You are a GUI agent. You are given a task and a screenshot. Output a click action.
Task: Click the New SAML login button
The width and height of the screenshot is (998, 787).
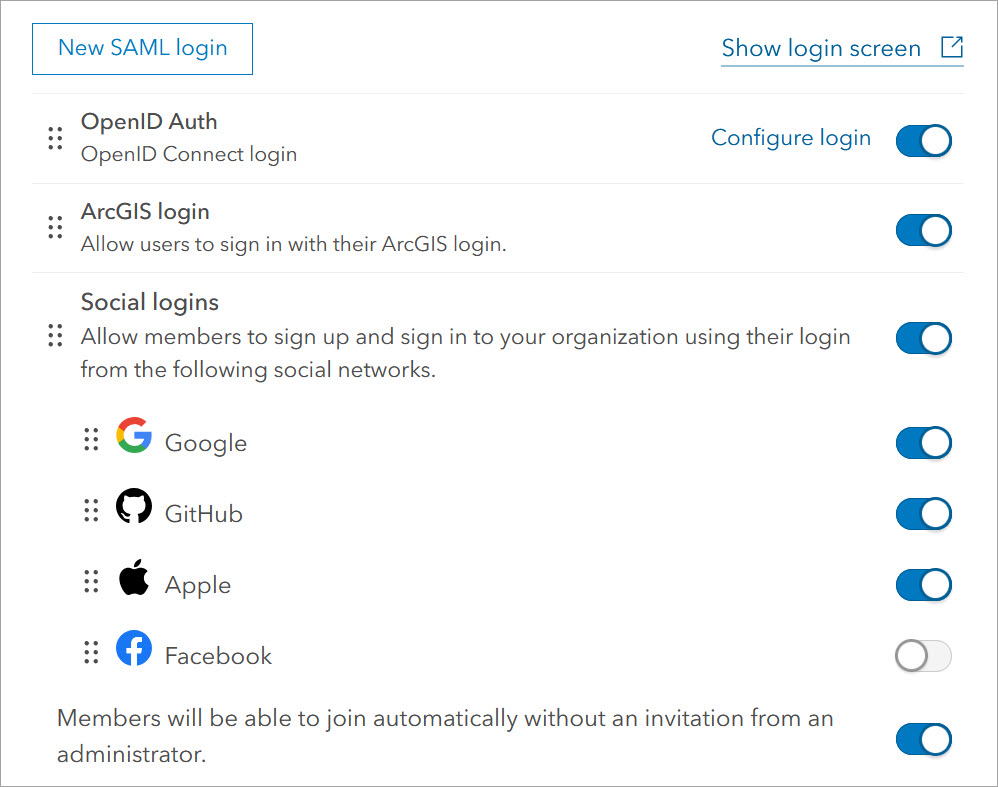142,48
